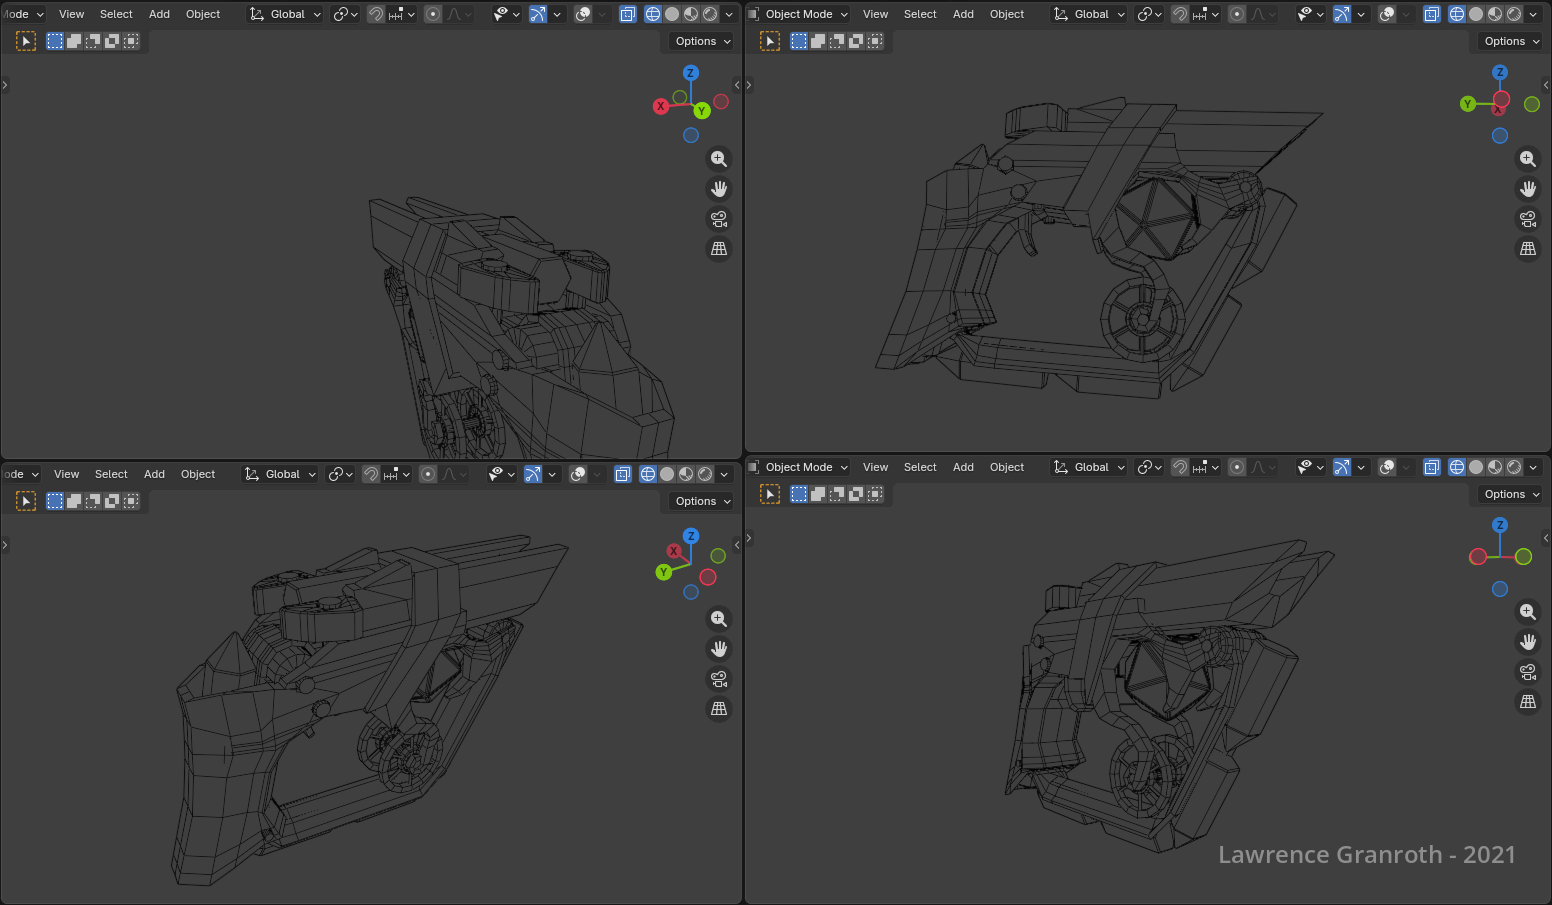
Task: Select wireframe shading in the top-right viewport header
Action: coord(1457,14)
